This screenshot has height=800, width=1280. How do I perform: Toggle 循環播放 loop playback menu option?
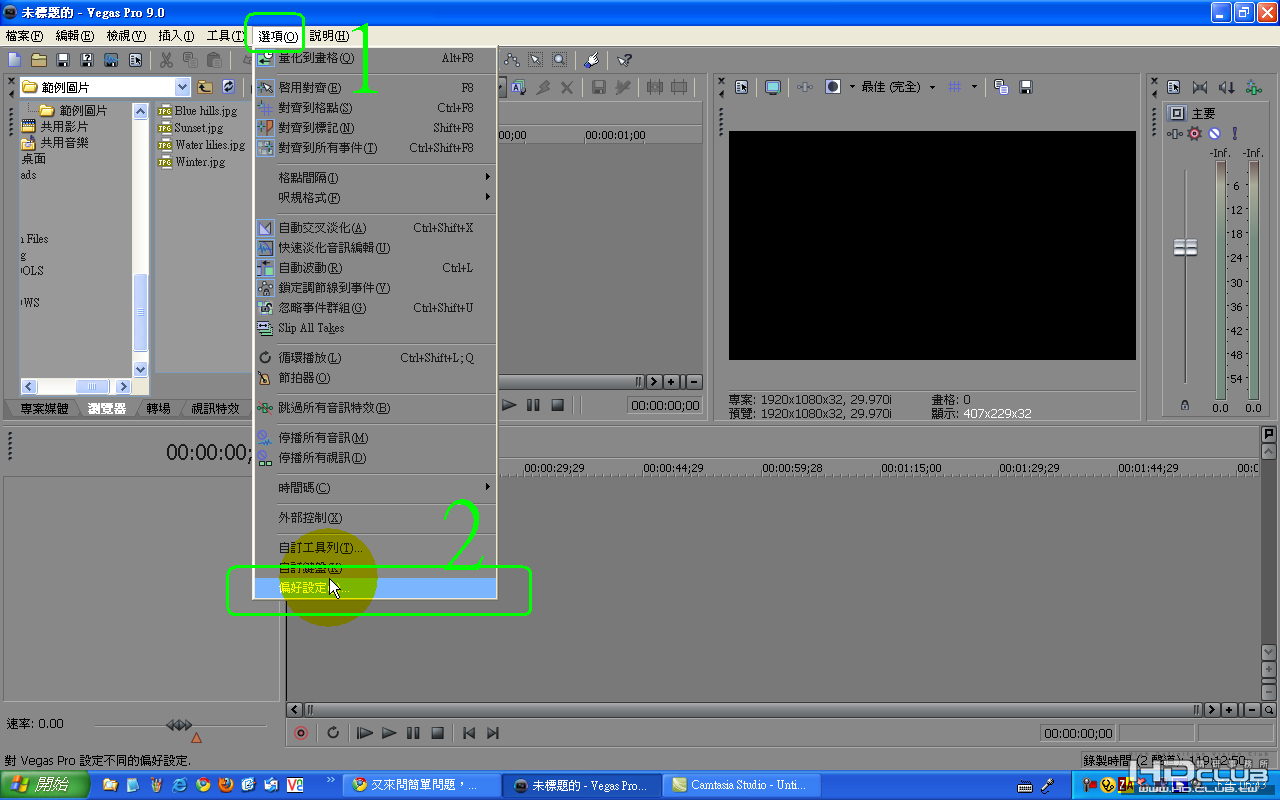point(309,358)
